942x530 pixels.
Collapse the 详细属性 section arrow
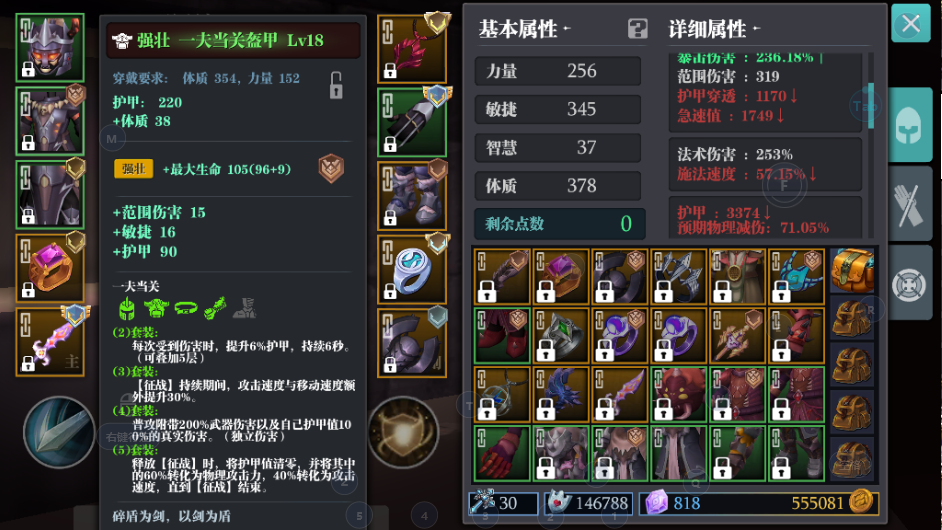756,28
